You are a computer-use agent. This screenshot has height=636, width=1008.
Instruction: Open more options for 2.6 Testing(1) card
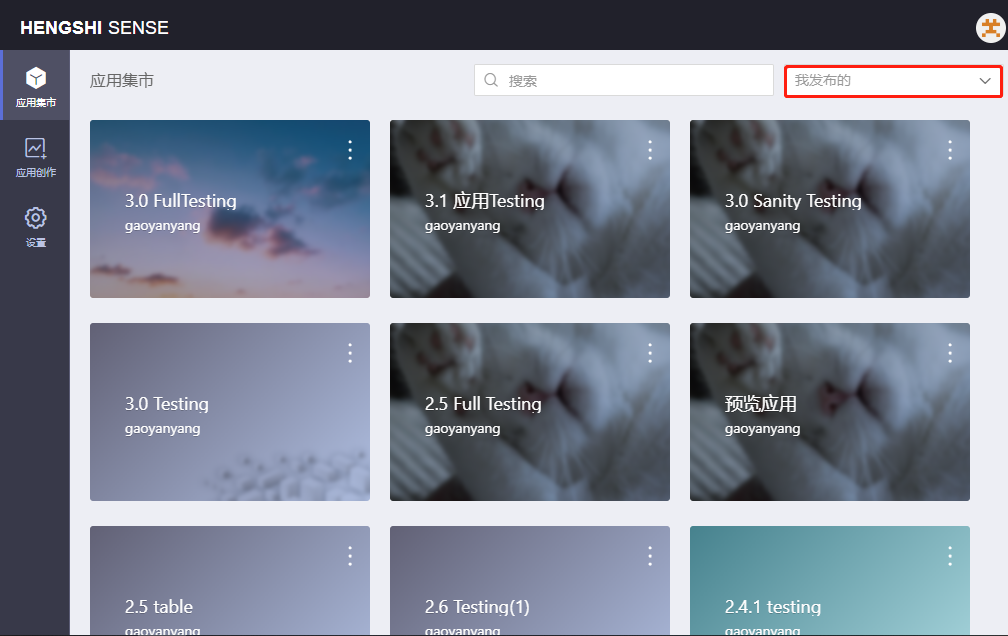coord(650,556)
